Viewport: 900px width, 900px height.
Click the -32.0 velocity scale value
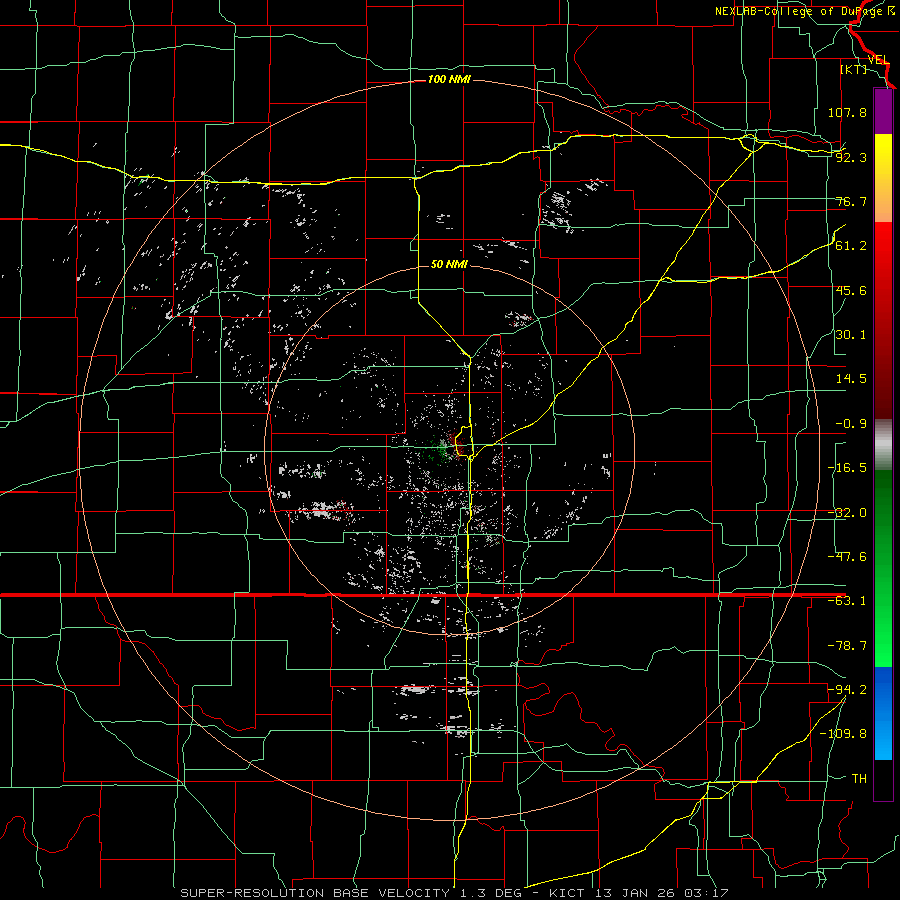(x=847, y=513)
